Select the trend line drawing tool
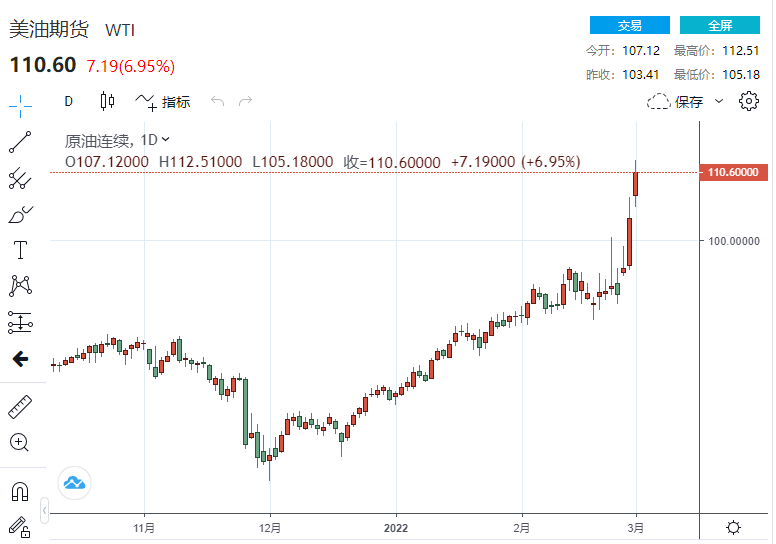Screen dimensions: 776x544 (20, 141)
